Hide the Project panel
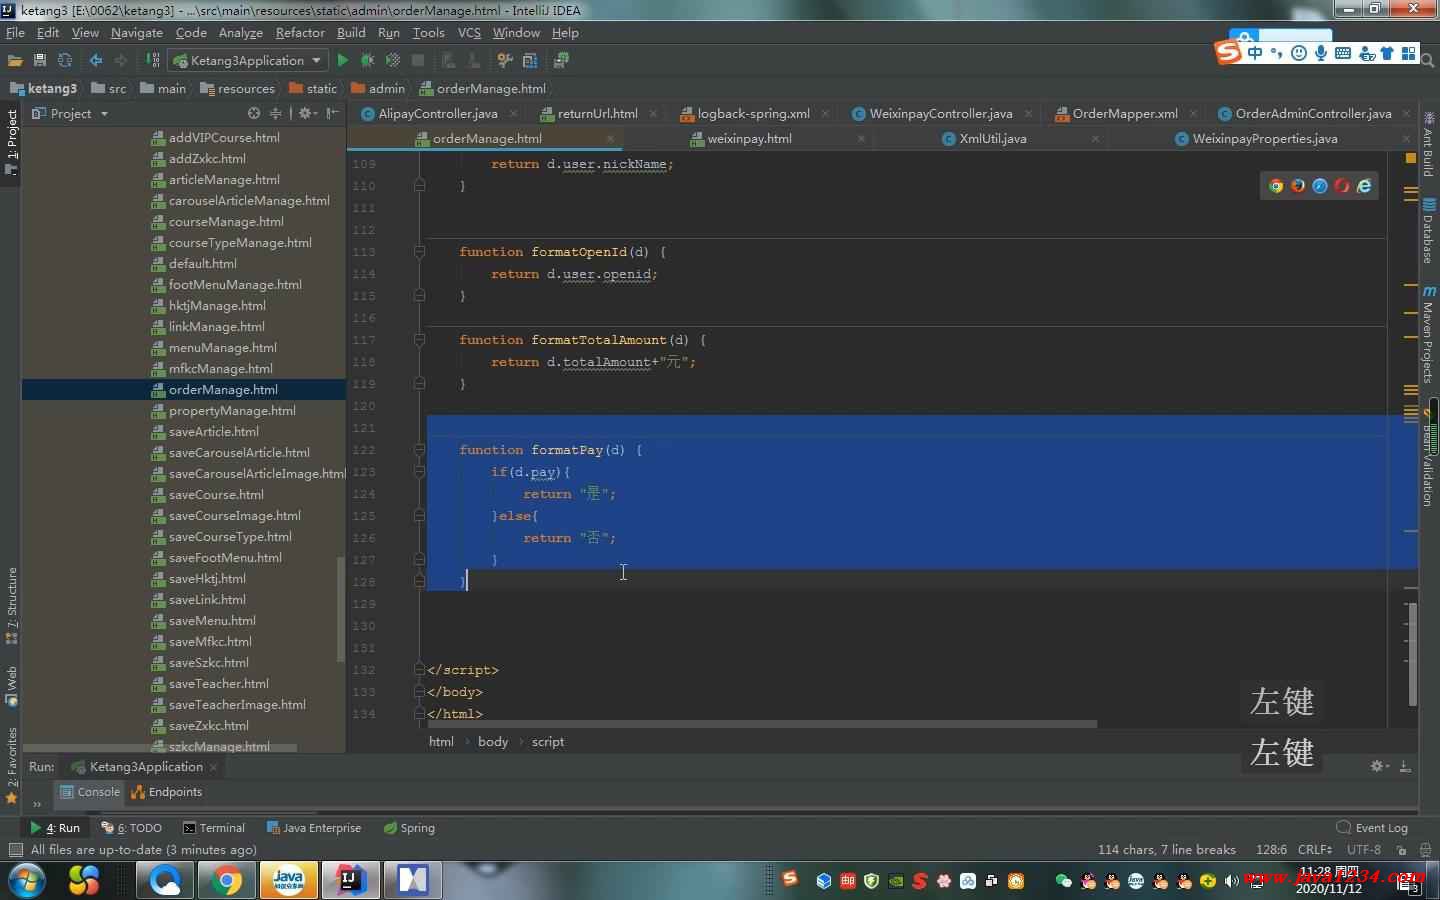 click(x=332, y=113)
